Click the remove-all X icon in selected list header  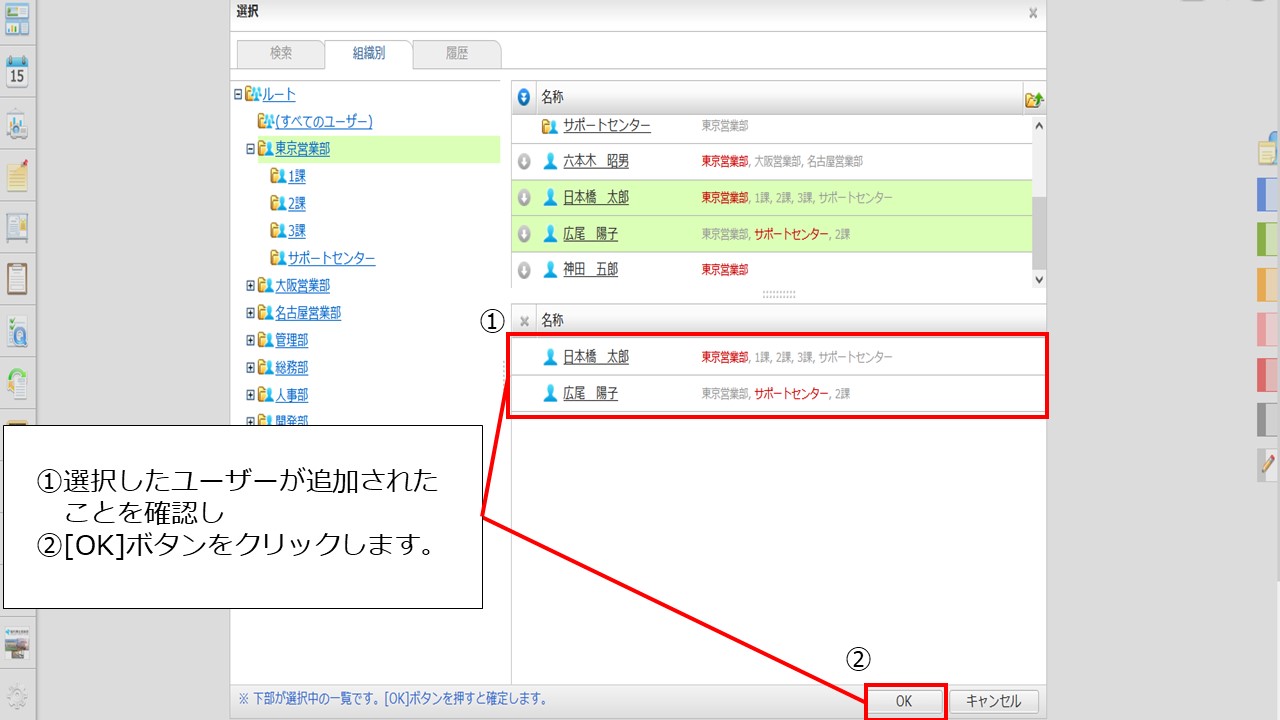pyautogui.click(x=524, y=321)
